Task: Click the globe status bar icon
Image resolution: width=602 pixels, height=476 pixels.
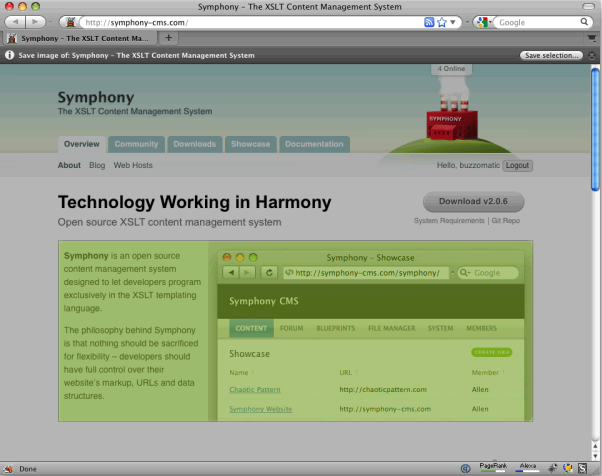Action: (567, 468)
